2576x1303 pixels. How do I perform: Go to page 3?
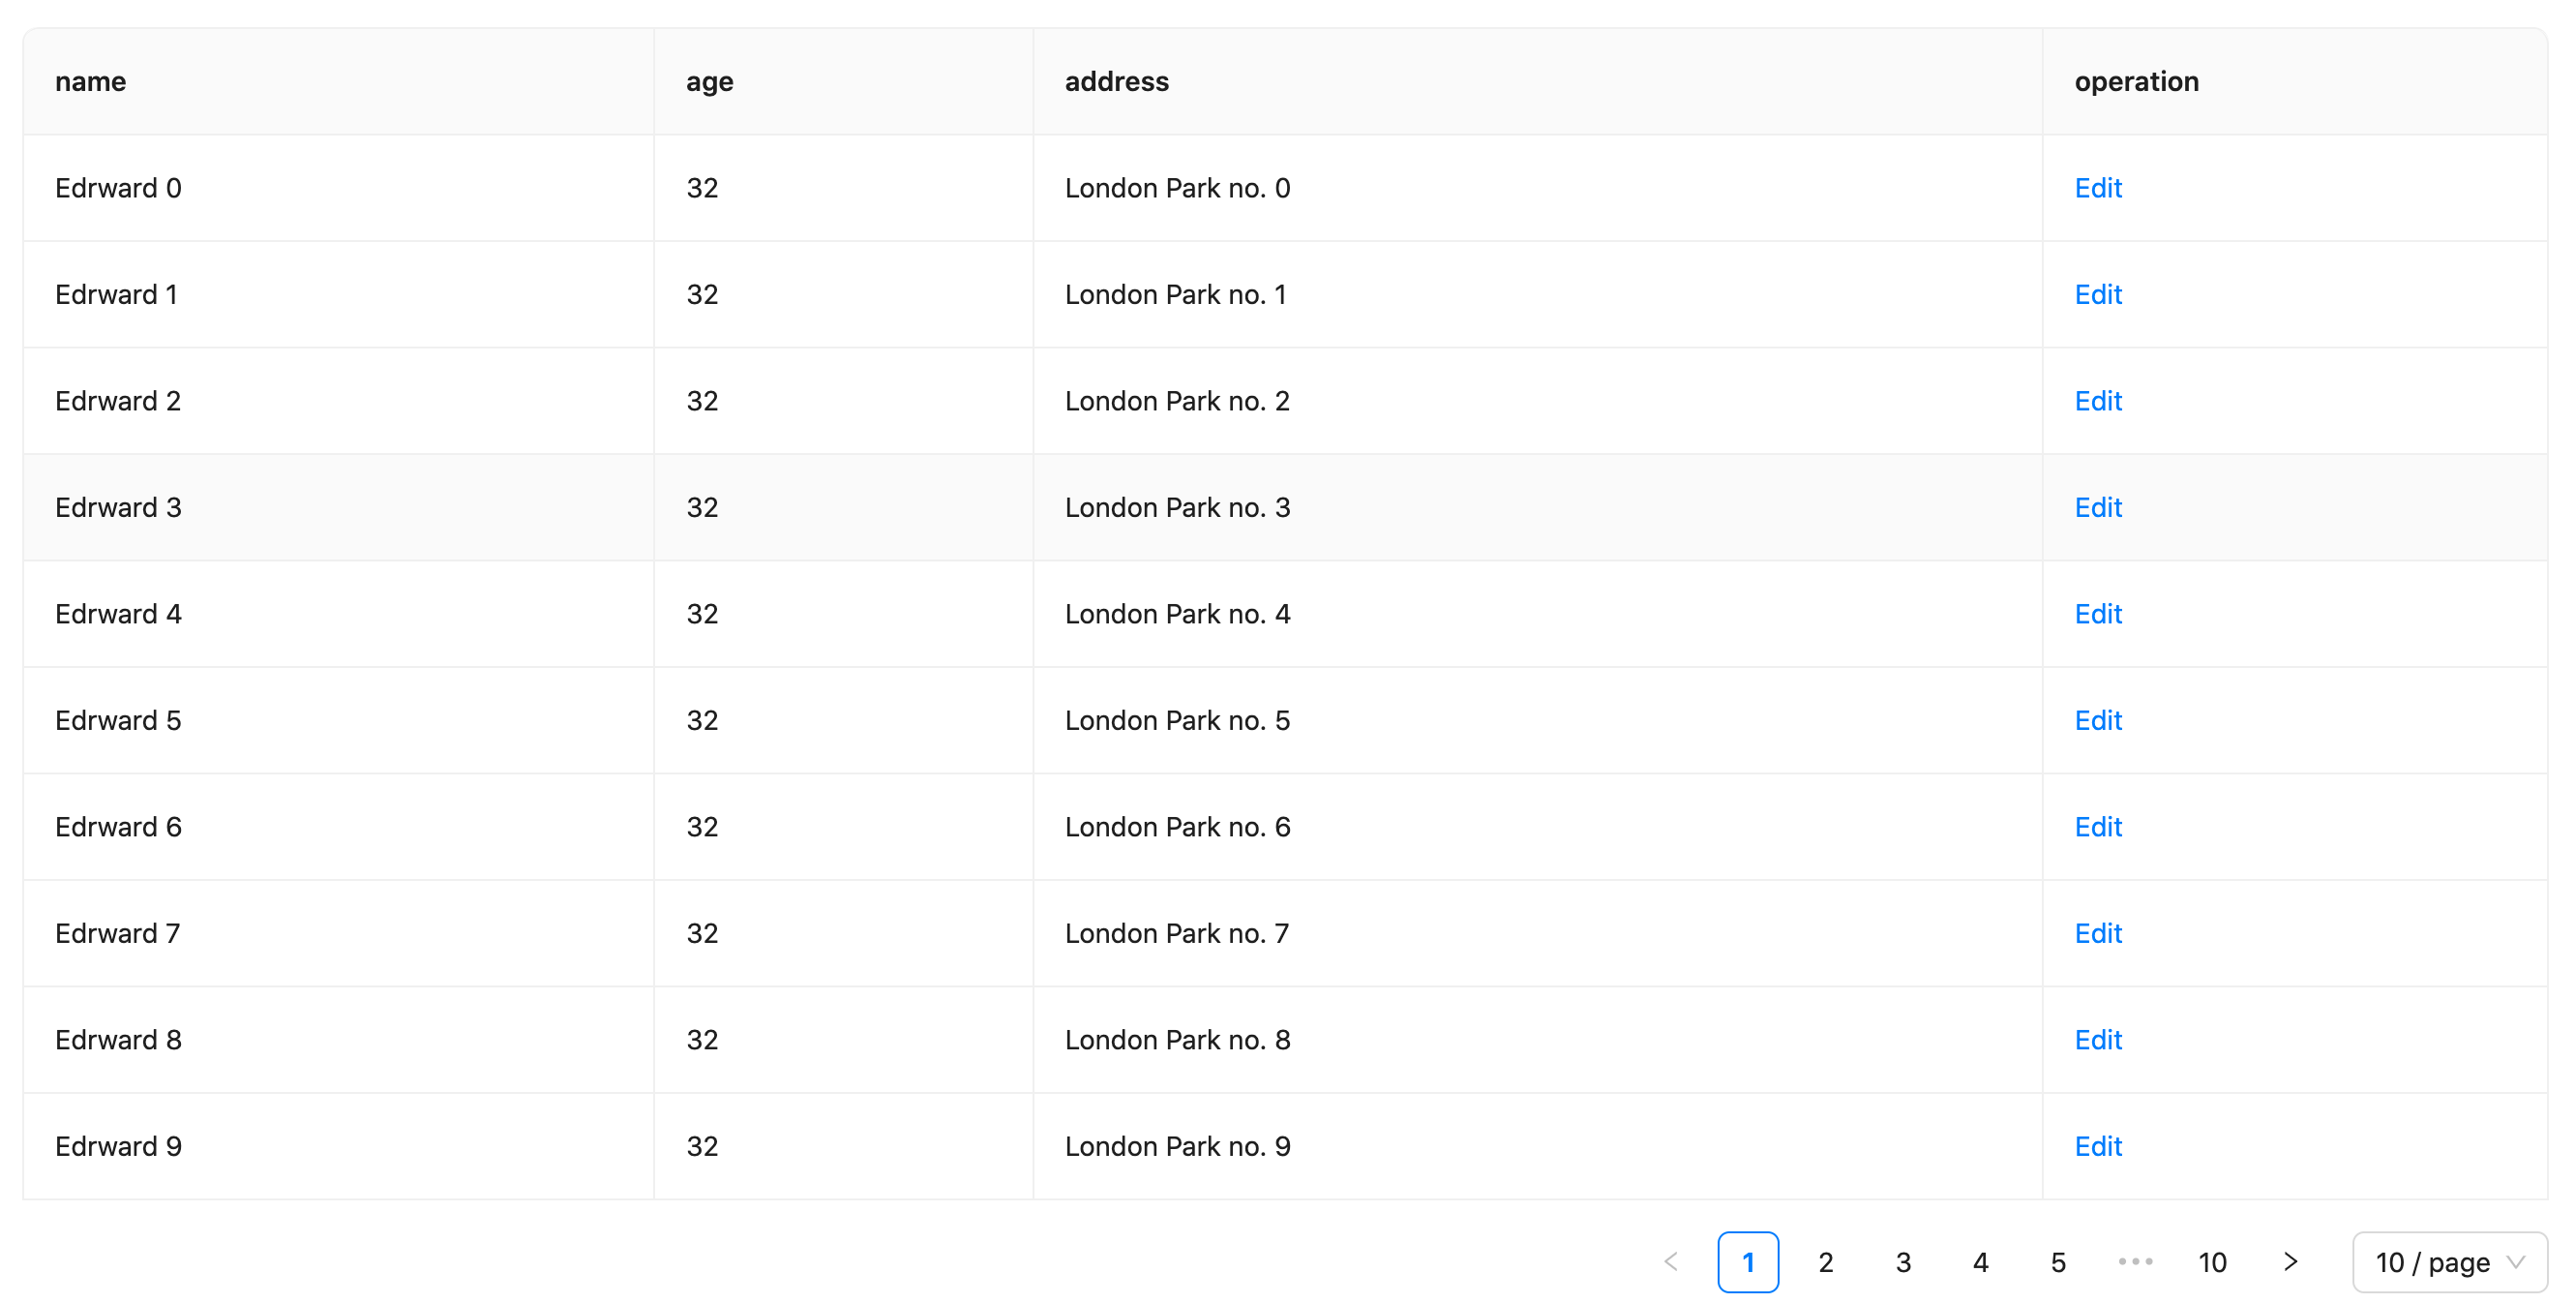(1903, 1261)
